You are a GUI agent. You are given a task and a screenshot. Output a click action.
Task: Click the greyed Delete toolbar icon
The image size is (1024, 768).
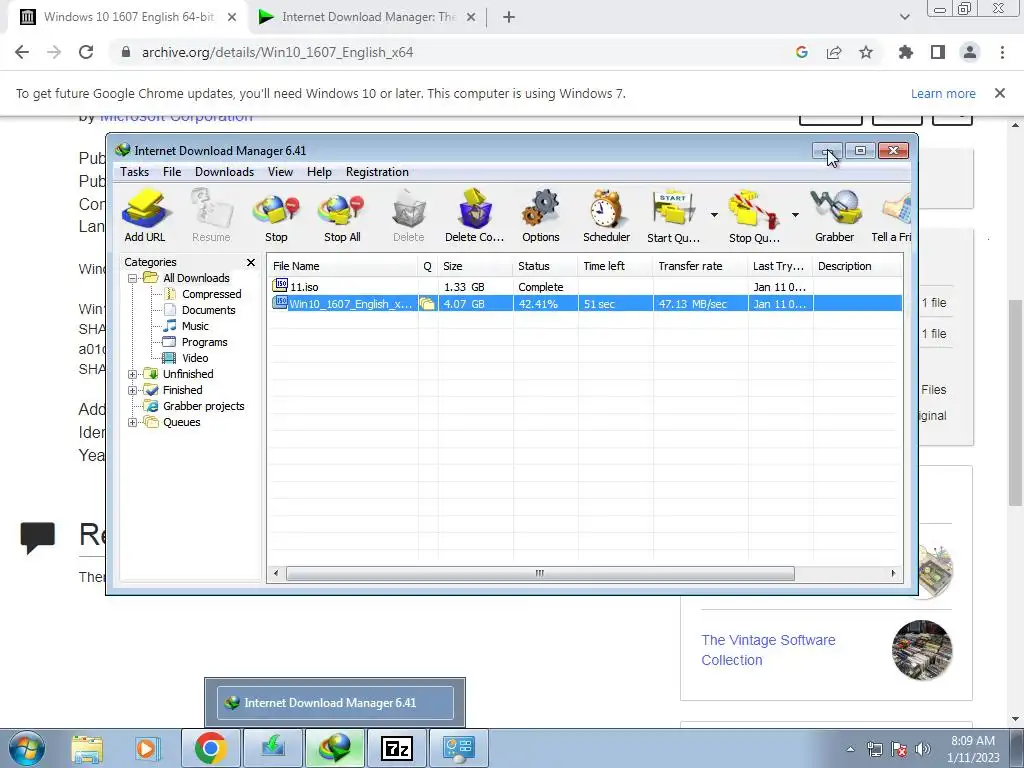pos(408,216)
